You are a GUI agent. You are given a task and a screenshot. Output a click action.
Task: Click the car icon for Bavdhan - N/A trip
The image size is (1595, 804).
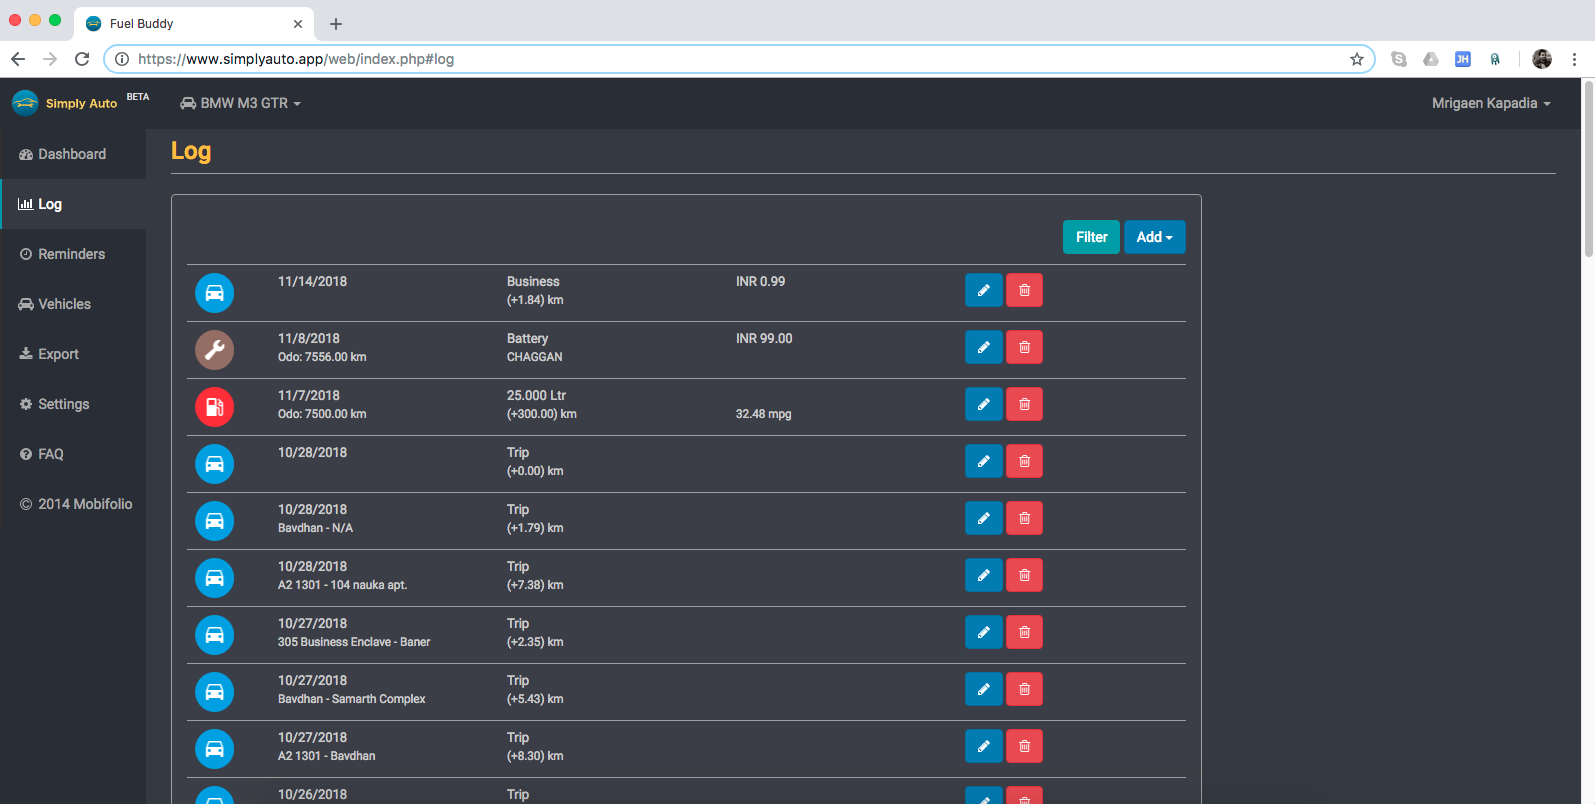pyautogui.click(x=214, y=521)
